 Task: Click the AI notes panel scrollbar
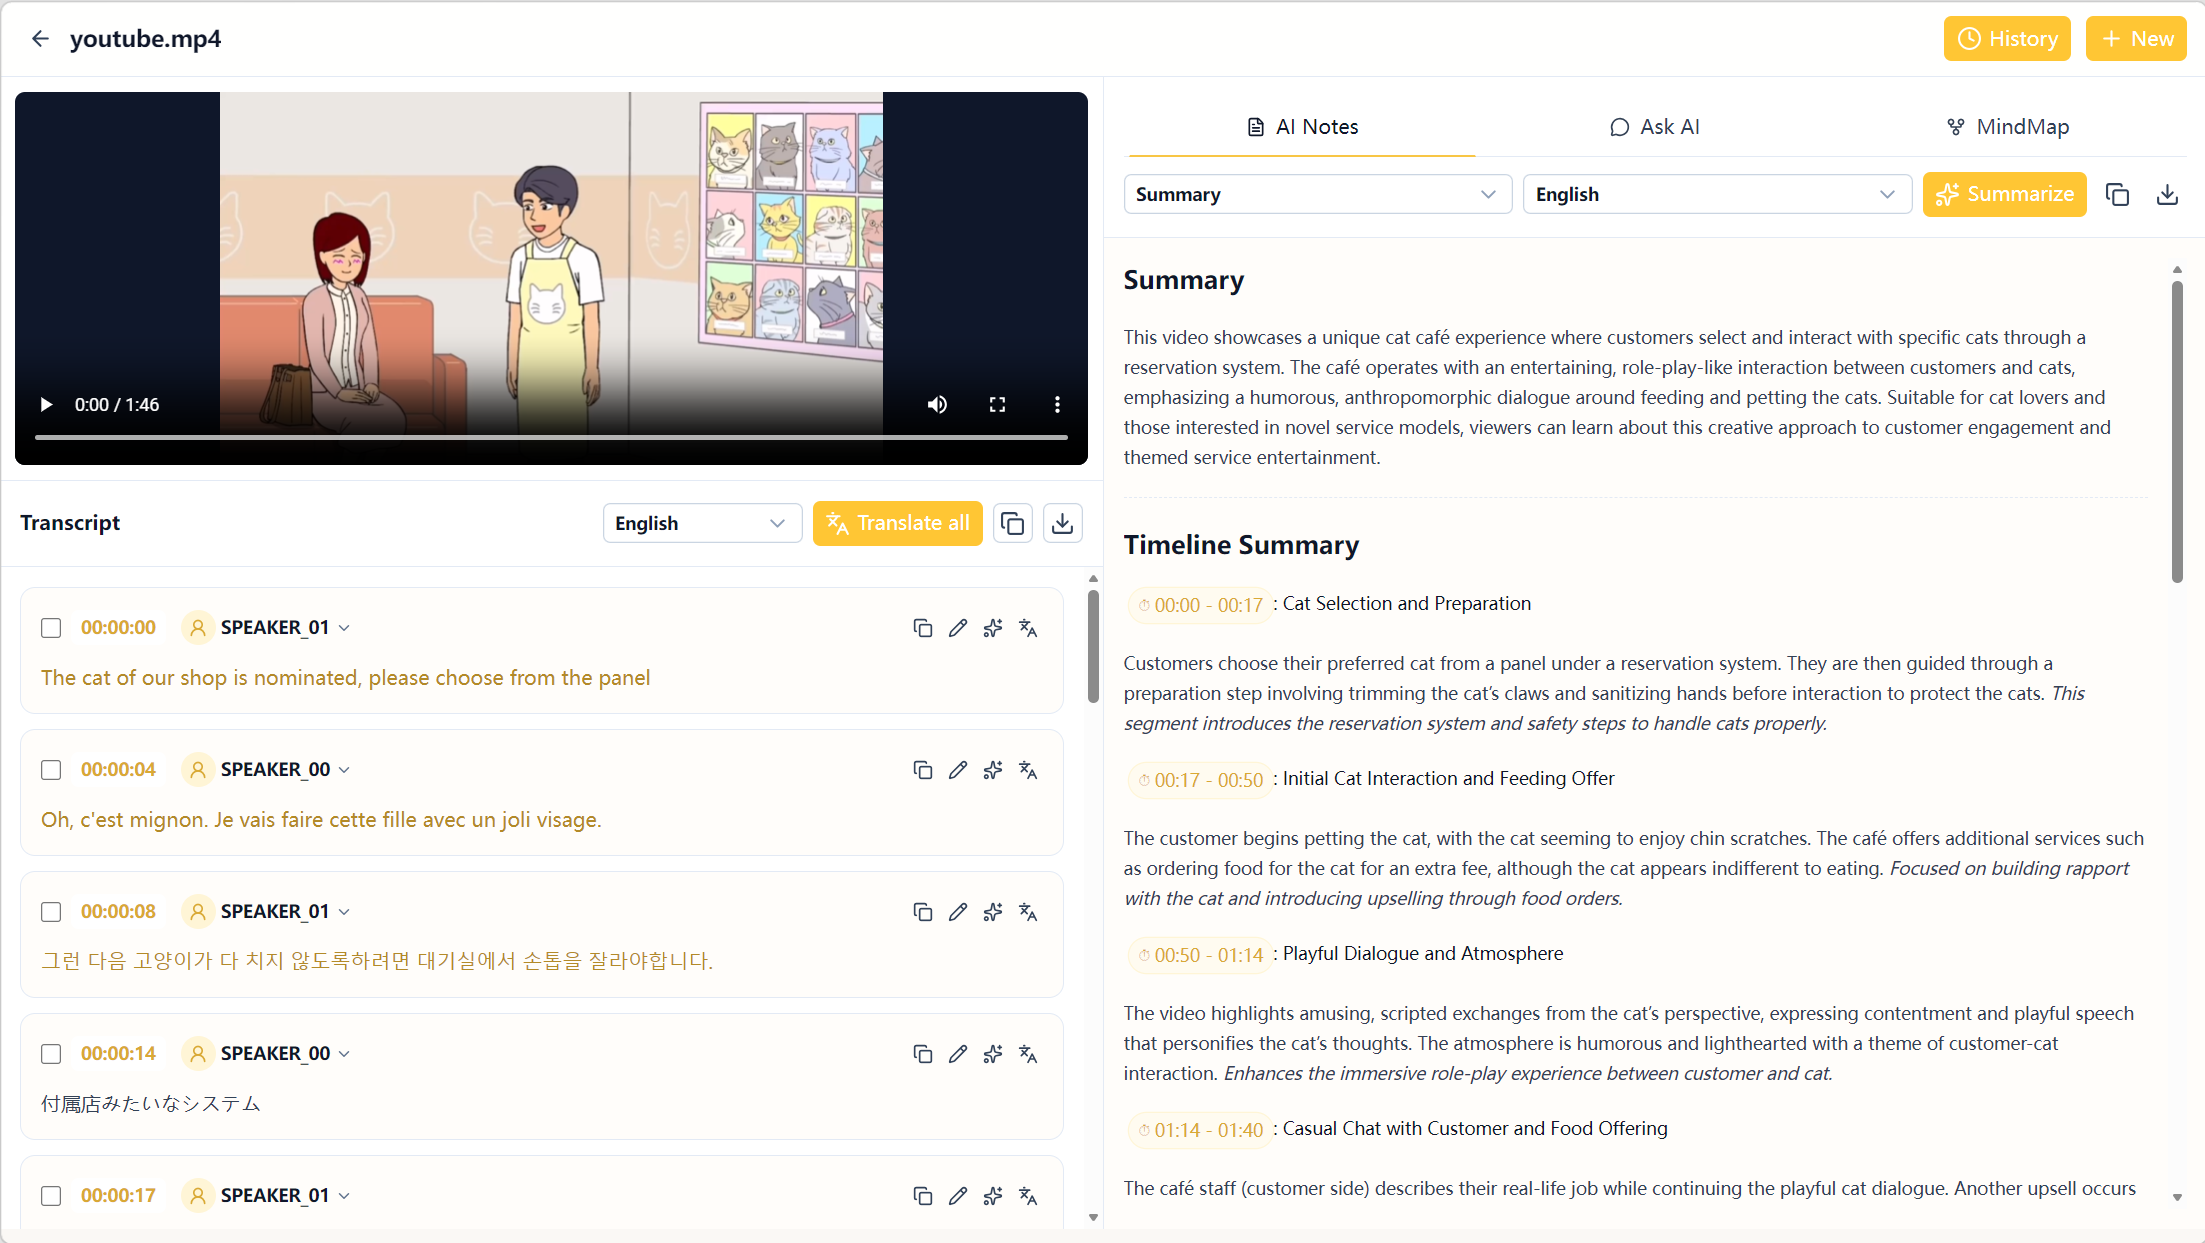pos(2177,431)
